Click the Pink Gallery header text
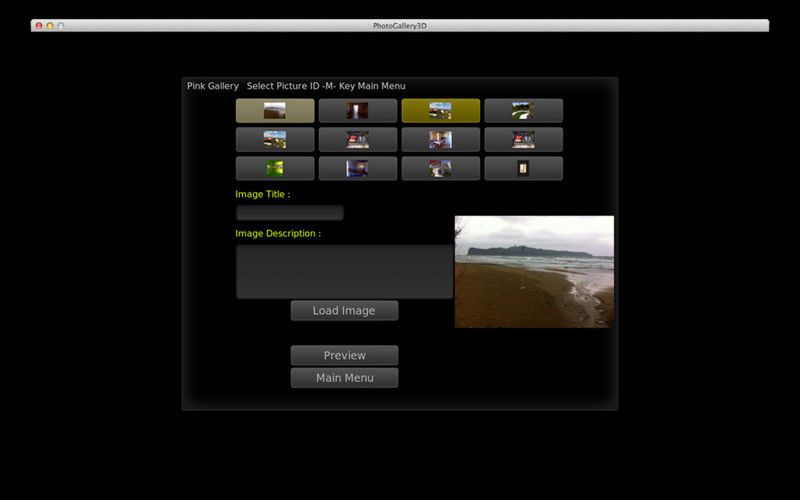 pos(213,86)
